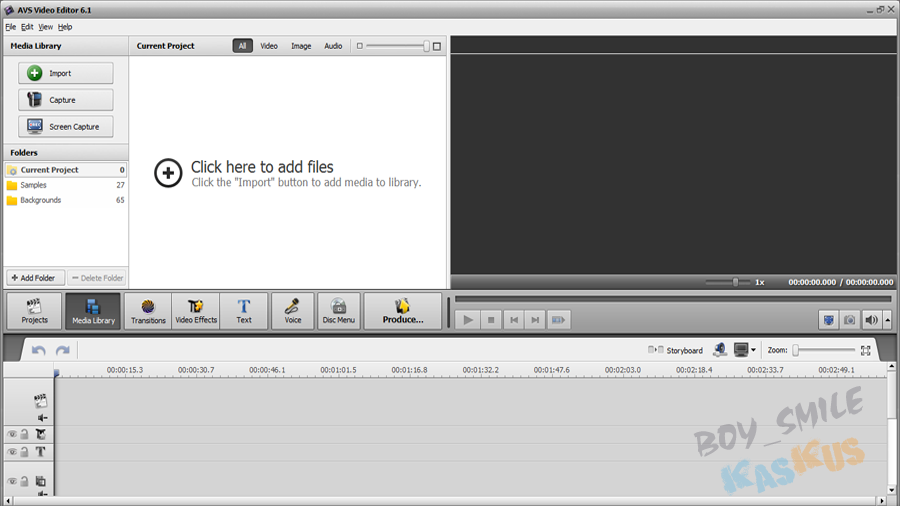Adjust the timeline Zoom slider
900x506 pixels.
click(824, 350)
